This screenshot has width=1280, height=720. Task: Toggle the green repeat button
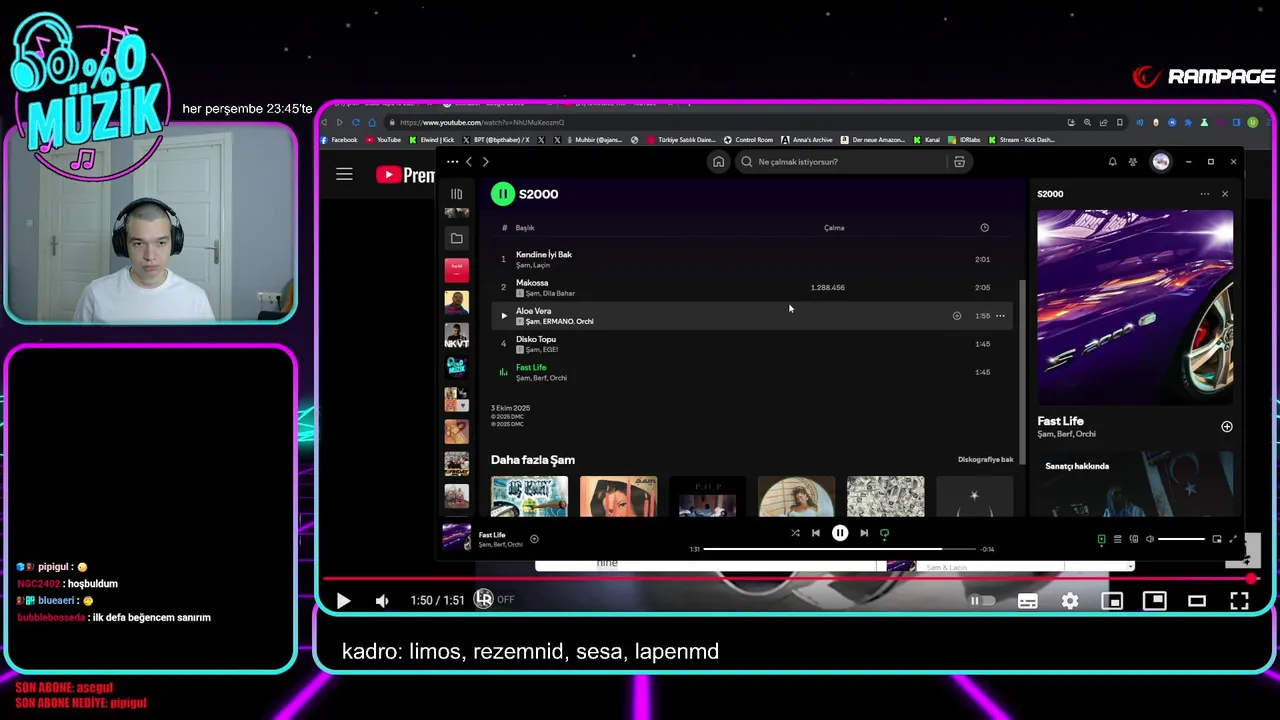tap(884, 534)
